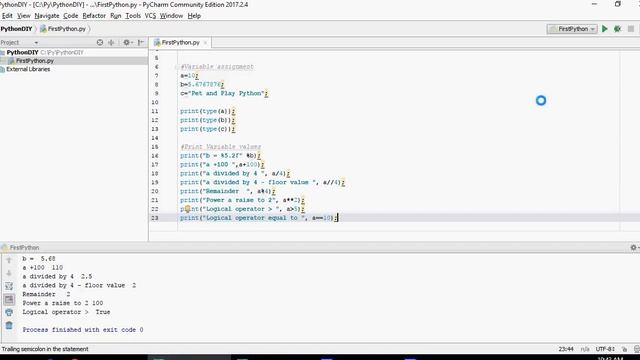Click Scroll from Source icon in Project panel
This screenshot has height=360, width=640.
coord(100,42)
